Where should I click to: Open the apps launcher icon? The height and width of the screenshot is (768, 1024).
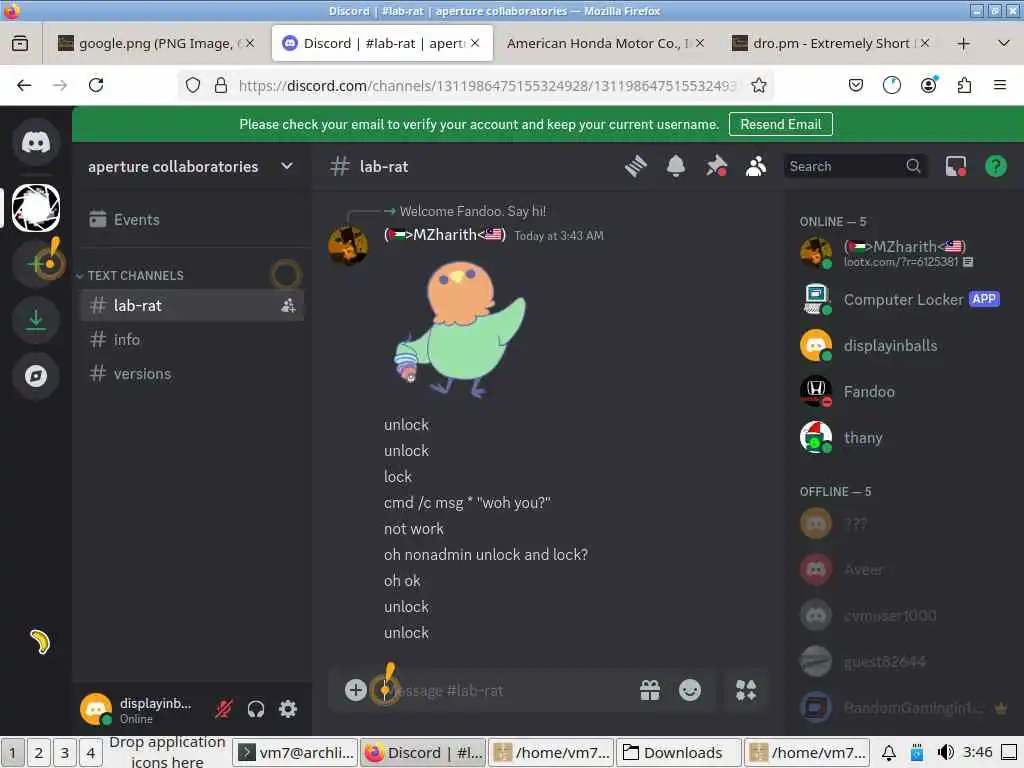coord(746,690)
